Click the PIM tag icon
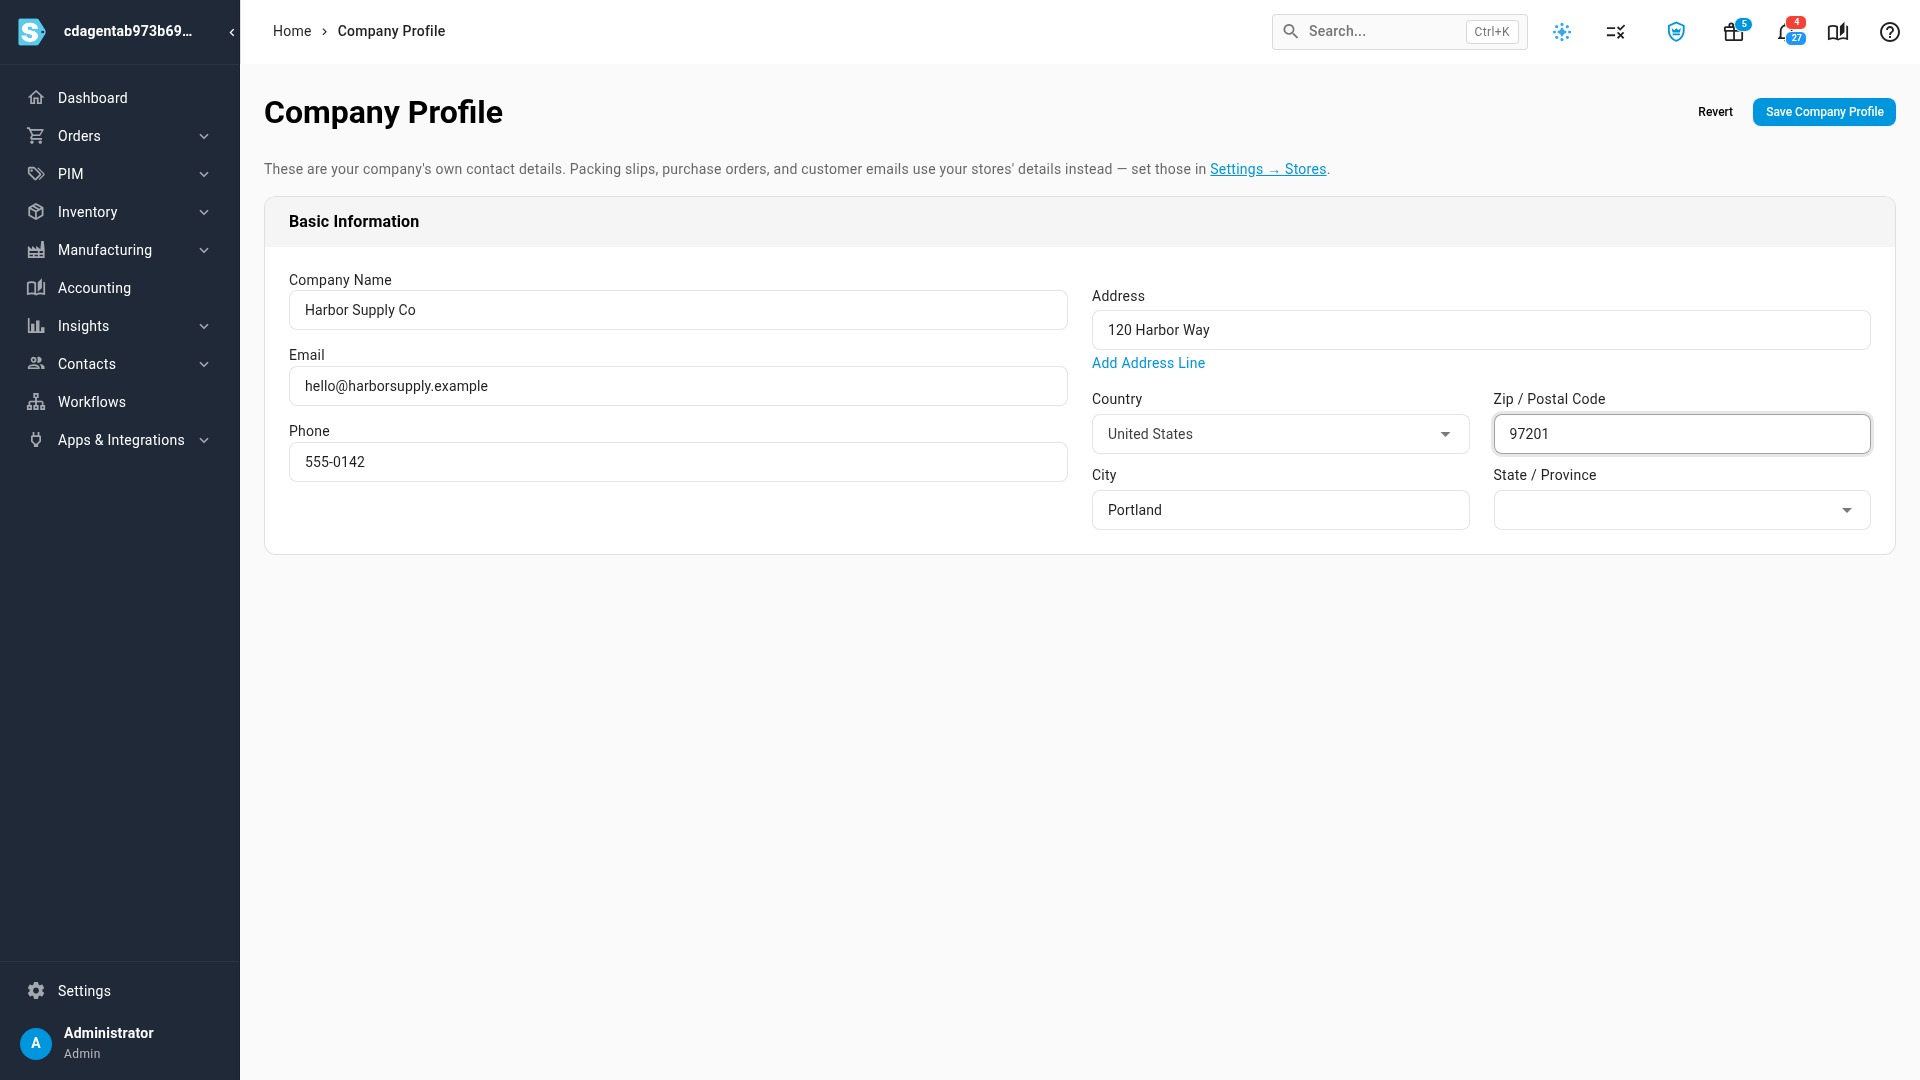This screenshot has width=1920, height=1080. coord(36,174)
